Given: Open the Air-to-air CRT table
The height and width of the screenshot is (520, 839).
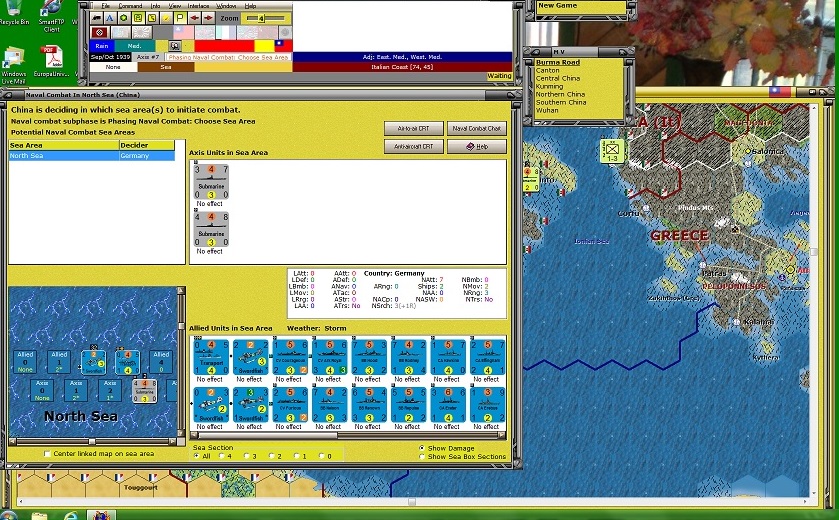Looking at the screenshot, I should (414, 128).
